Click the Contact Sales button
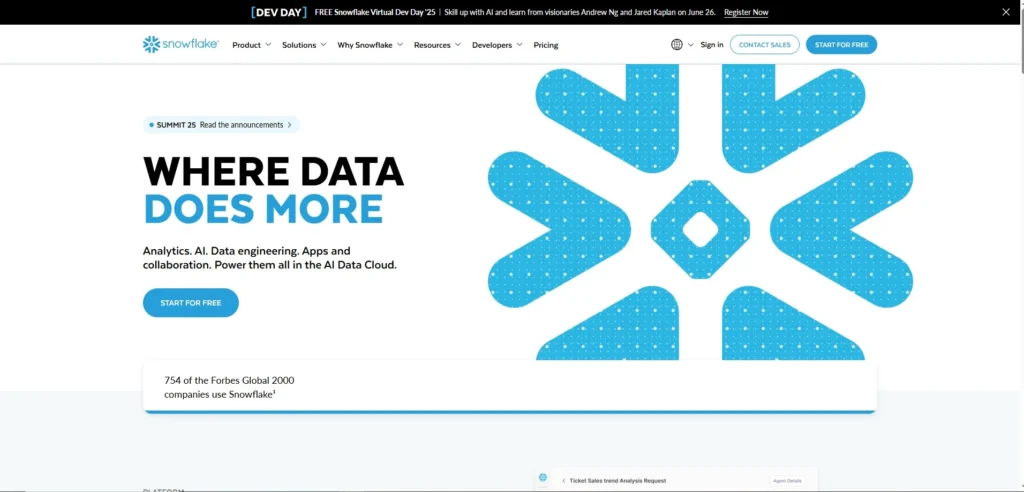The width and height of the screenshot is (1024, 492). tap(764, 44)
